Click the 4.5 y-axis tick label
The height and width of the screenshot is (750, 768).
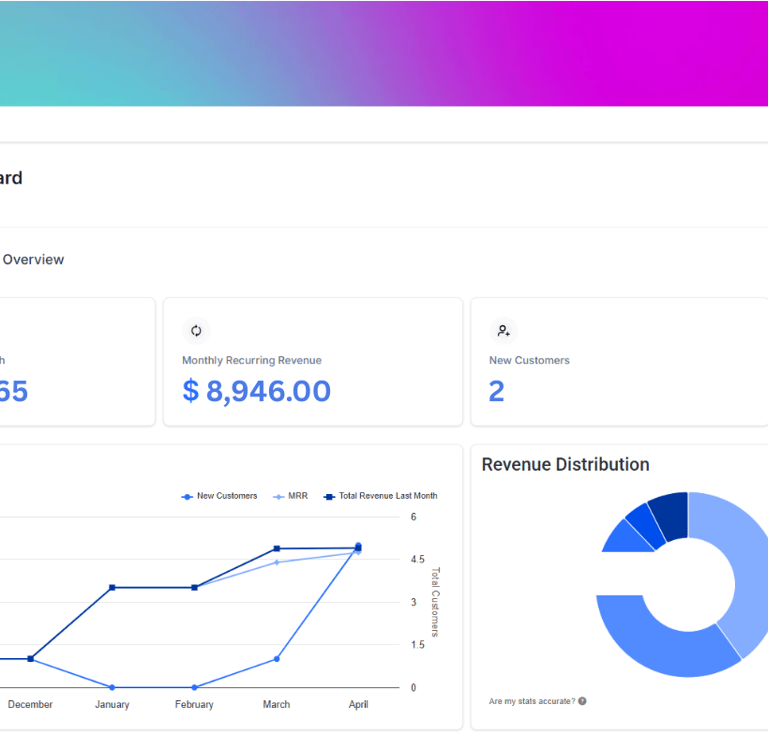click(x=417, y=559)
